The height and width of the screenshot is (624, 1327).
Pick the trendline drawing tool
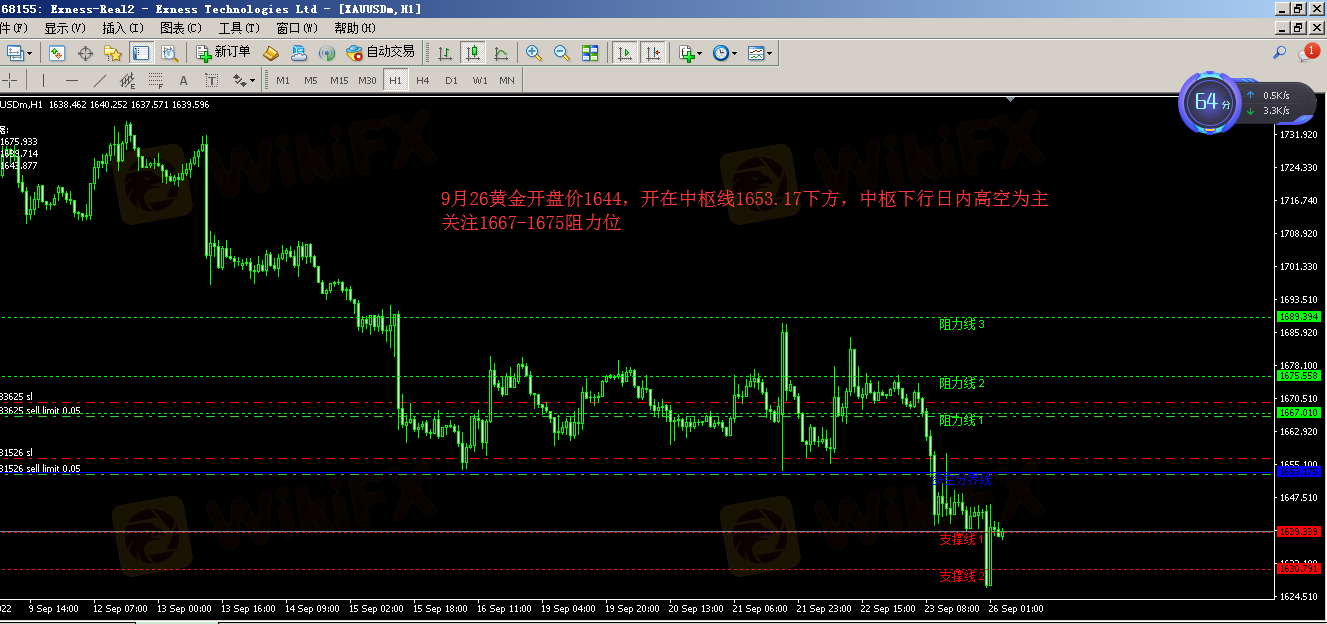100,80
